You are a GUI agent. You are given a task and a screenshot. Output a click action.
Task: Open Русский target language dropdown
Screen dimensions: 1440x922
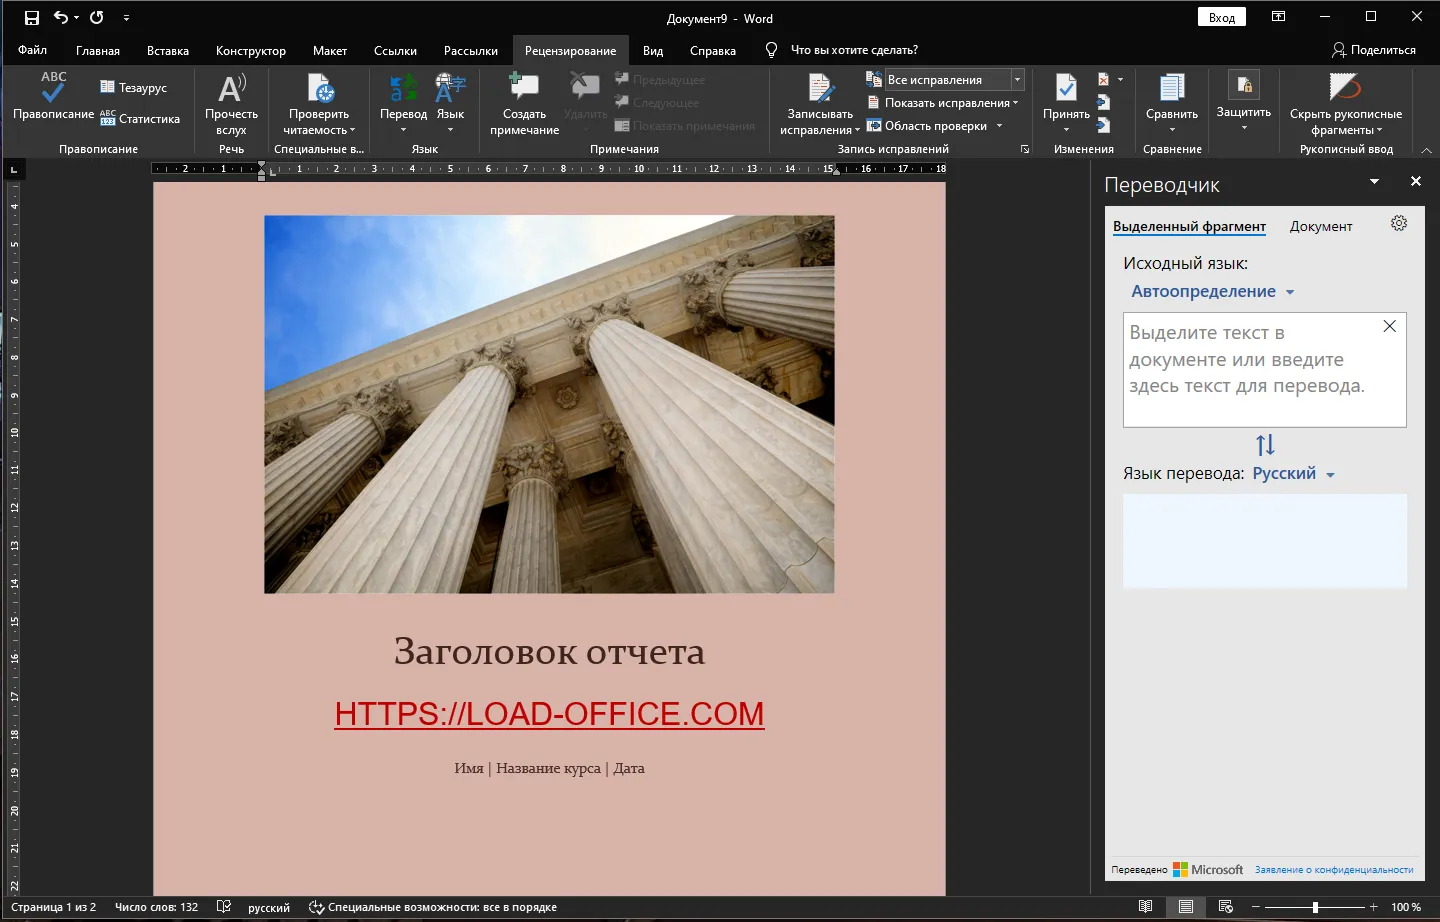coord(1294,474)
